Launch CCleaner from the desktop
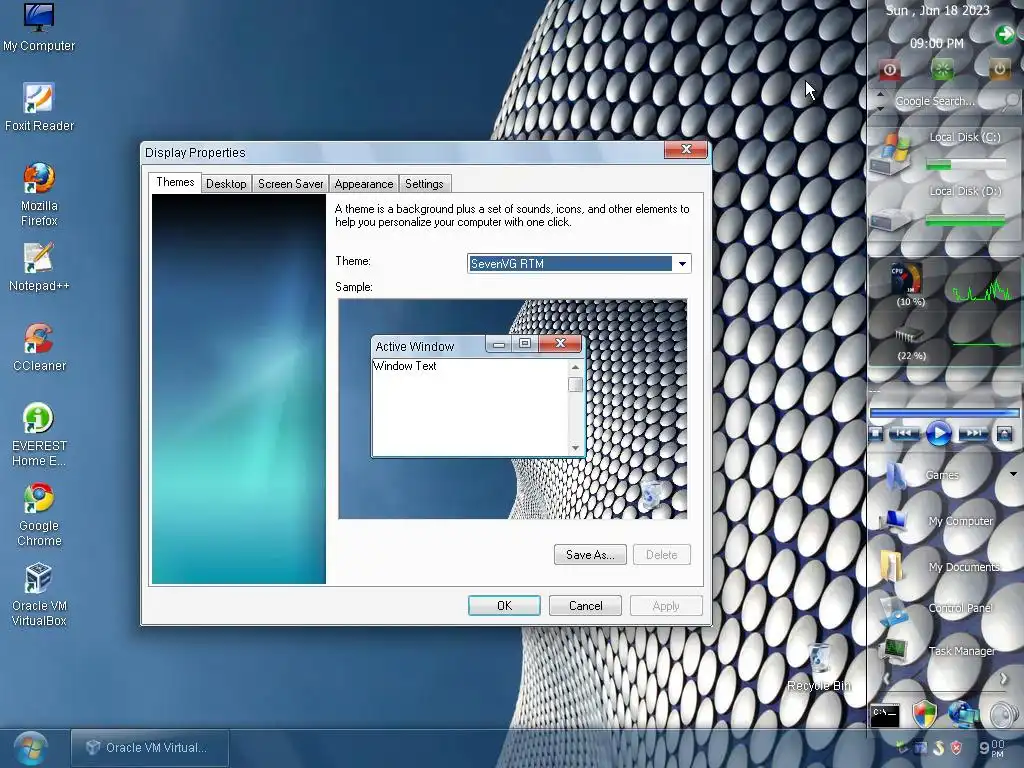The image size is (1024, 768). point(39,347)
